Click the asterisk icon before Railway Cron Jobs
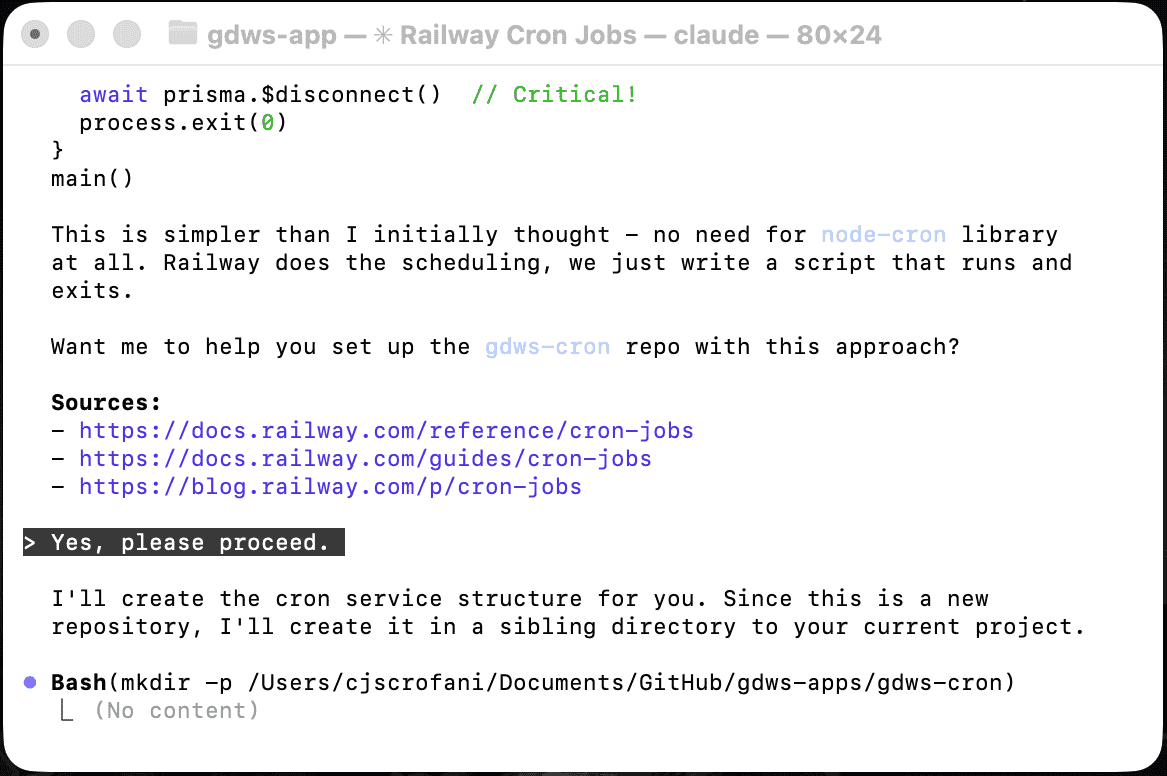 pyautogui.click(x=381, y=35)
